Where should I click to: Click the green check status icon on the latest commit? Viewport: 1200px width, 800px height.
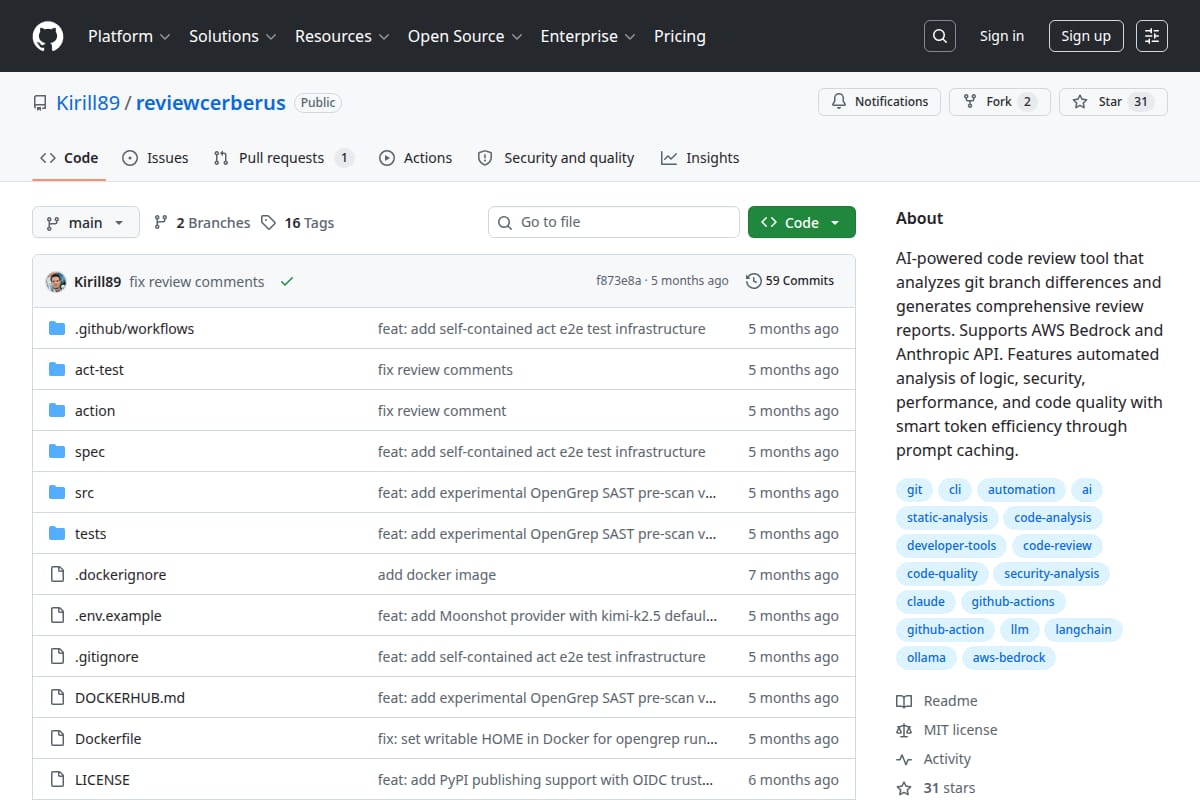[287, 282]
